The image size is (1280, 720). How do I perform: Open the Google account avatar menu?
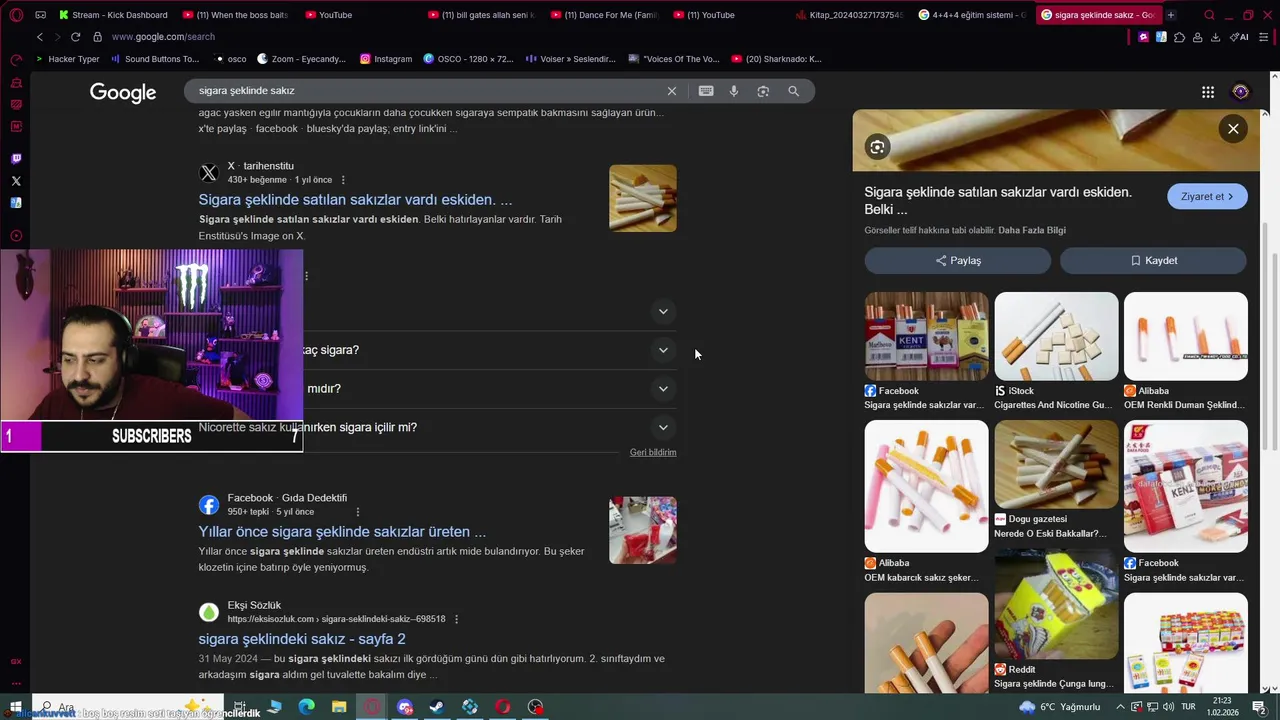(x=1240, y=92)
